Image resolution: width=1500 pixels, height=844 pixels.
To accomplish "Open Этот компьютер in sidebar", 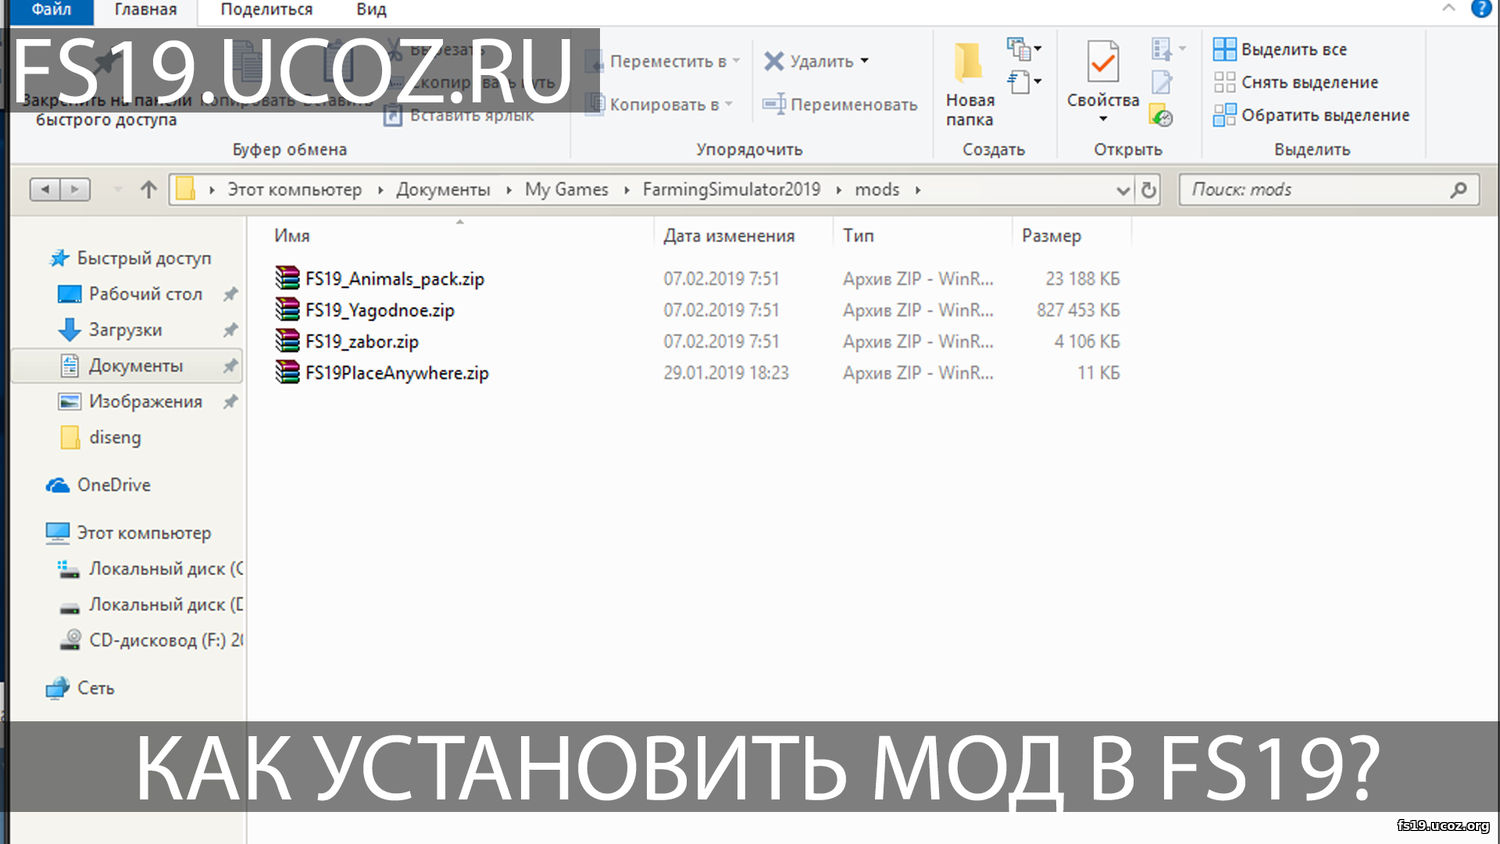I will (129, 533).
